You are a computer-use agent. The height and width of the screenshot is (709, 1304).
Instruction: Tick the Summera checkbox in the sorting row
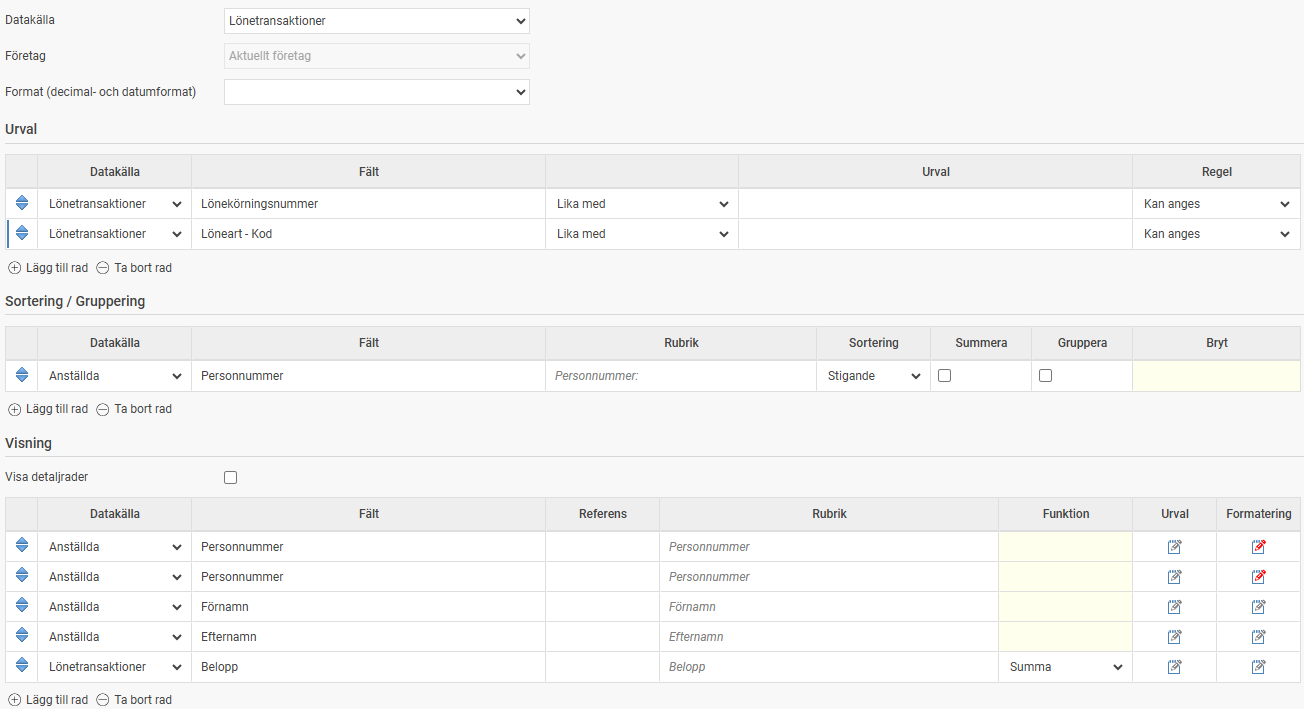click(944, 376)
